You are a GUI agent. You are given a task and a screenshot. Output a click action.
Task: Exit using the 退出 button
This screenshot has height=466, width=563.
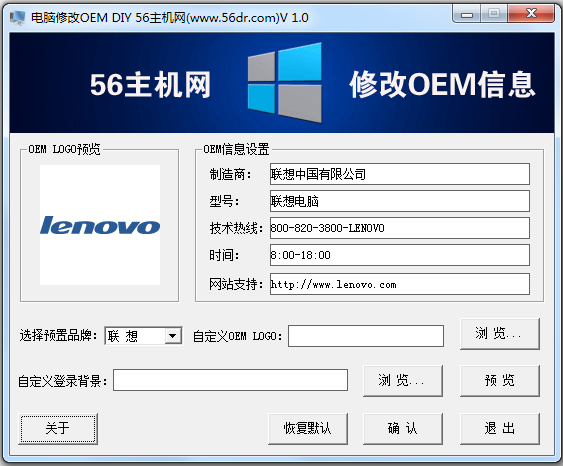click(499, 429)
